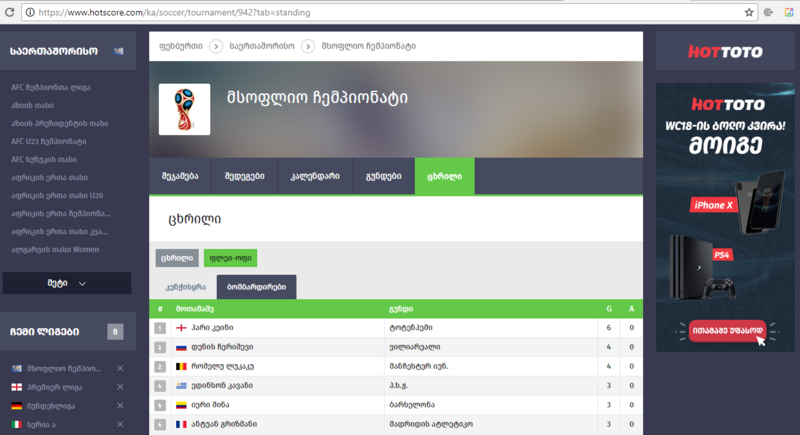
Task: Click the first breadcrumb arrow after ფეხბურთი
Action: (216, 46)
